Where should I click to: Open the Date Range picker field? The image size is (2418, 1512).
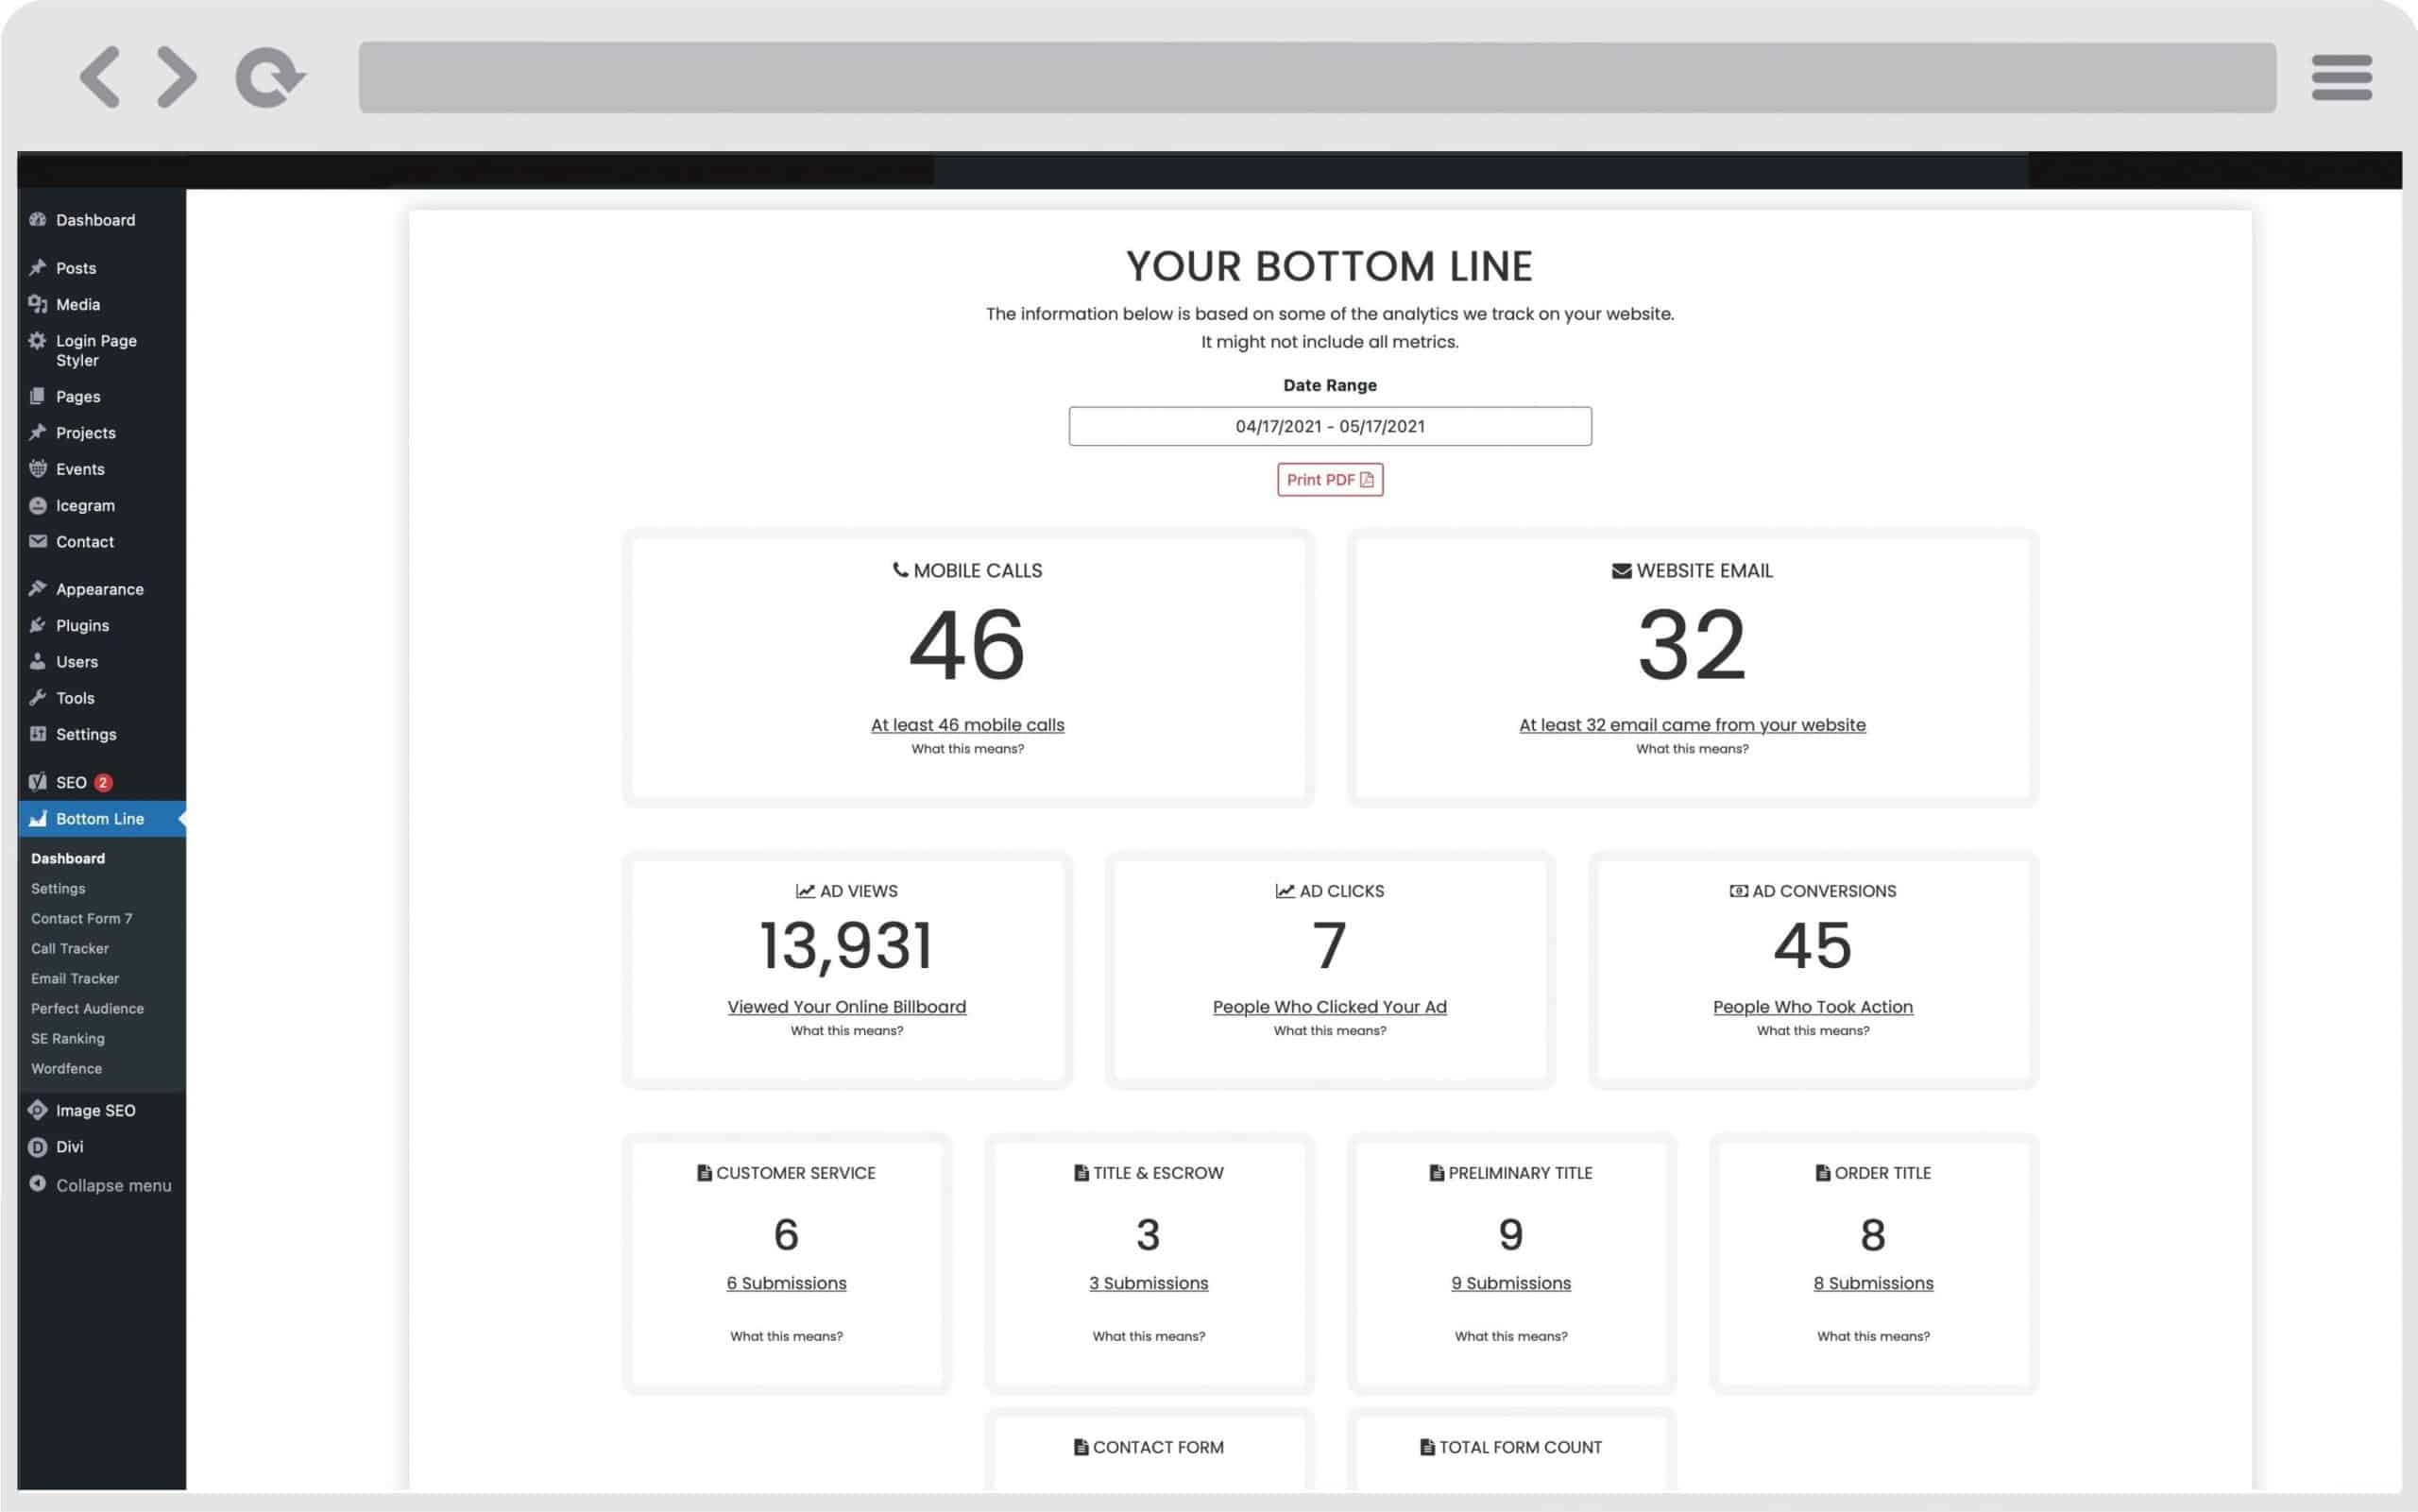point(1330,426)
